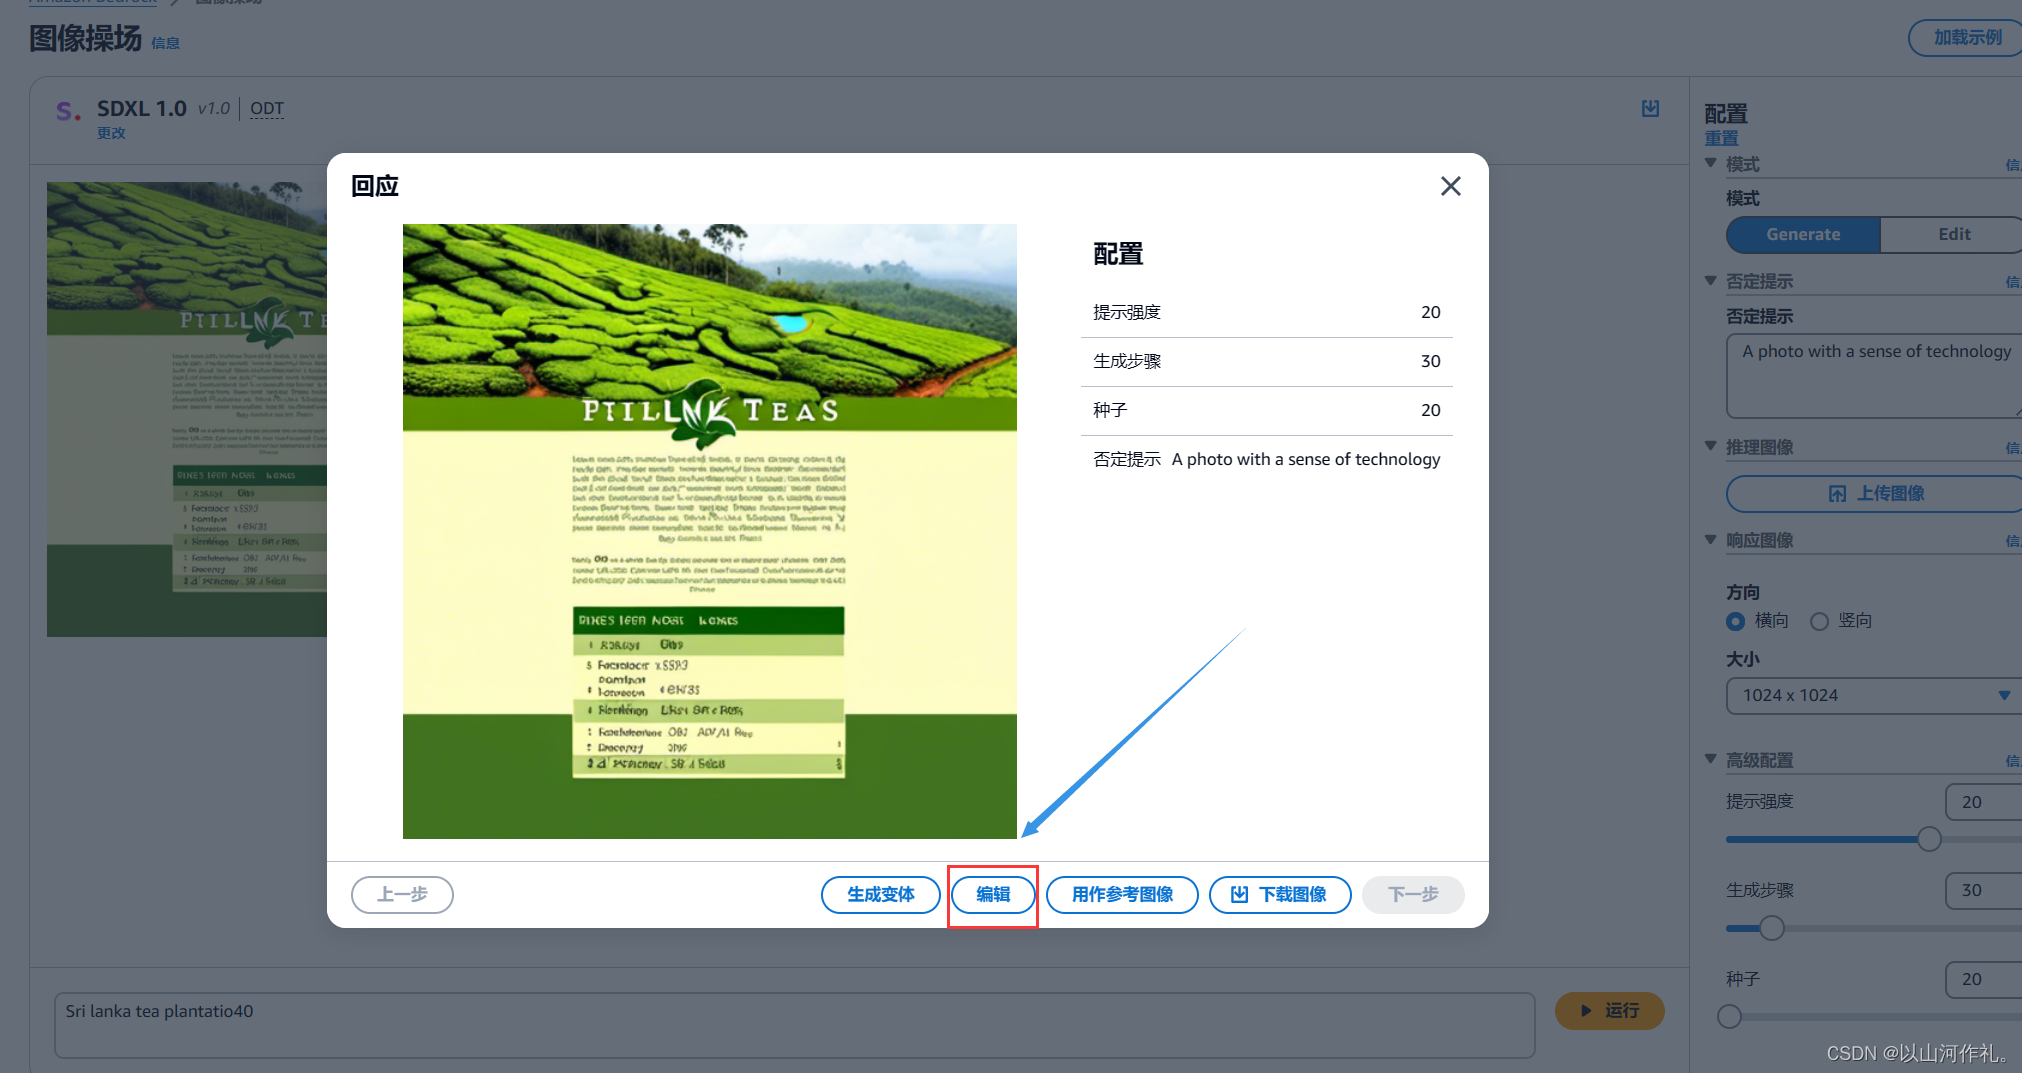Viewport: 2022px width, 1073px height.
Task: Click the 生成步骤 value field
Action: coord(1984,890)
